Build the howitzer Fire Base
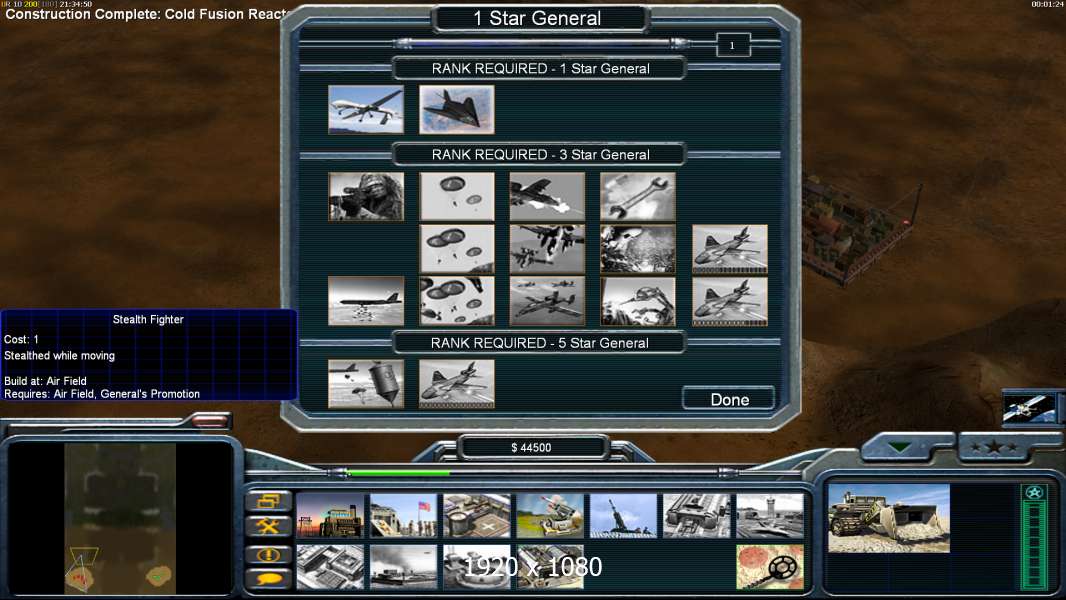Screen dimensions: 1066x600 tap(624, 516)
